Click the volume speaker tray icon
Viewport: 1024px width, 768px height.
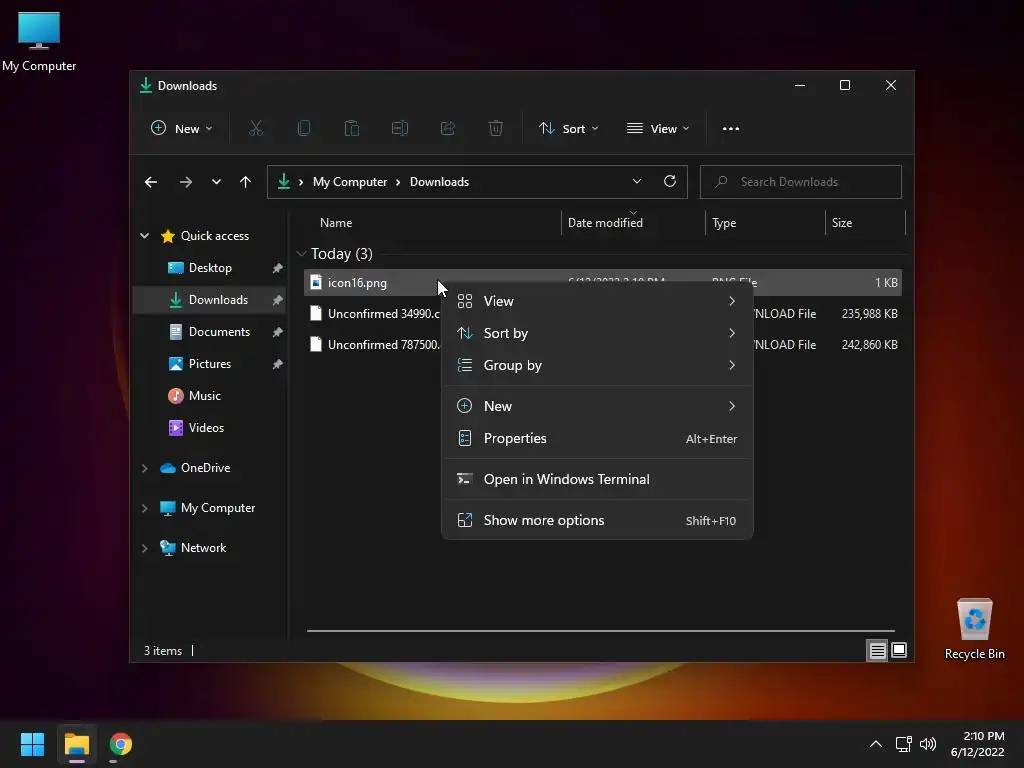pos(928,744)
